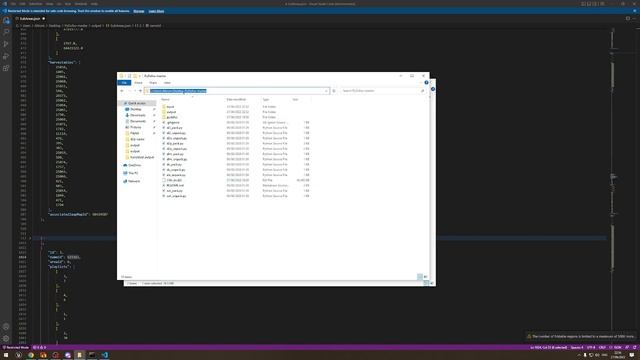Open the File menu in VS Code
Screen dimensions: 640x360
click(14, 4)
